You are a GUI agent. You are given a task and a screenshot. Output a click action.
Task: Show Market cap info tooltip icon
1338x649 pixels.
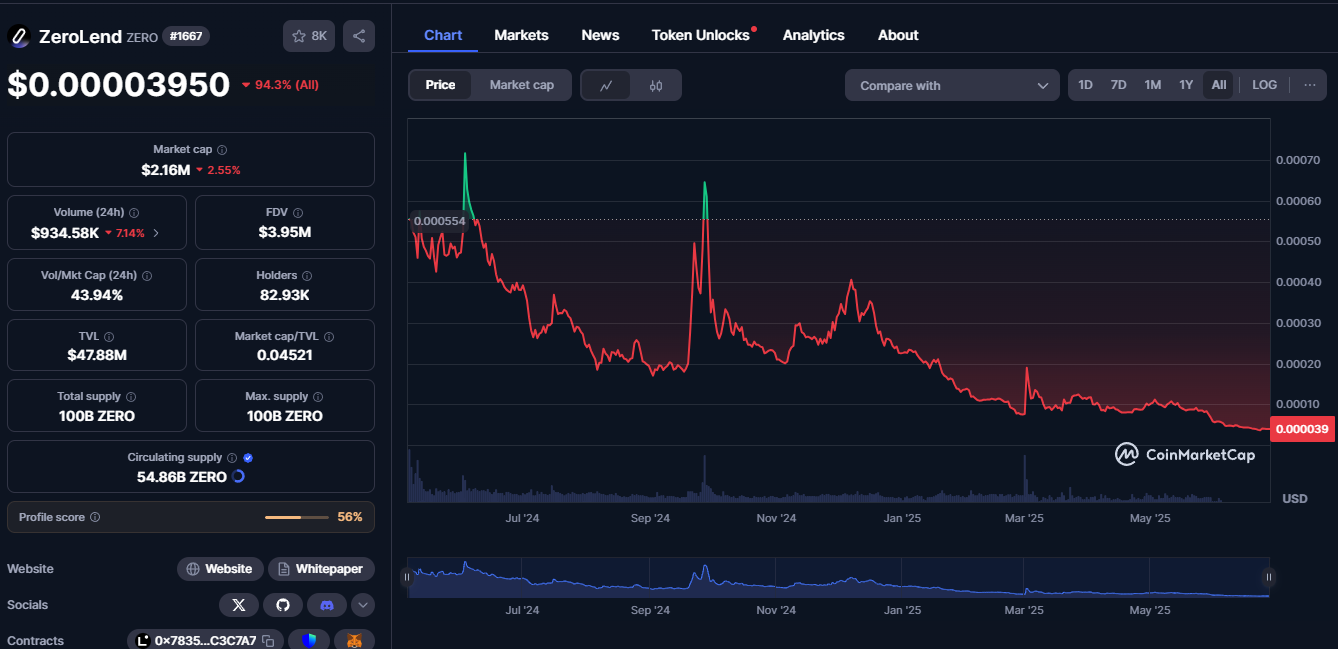(x=222, y=149)
